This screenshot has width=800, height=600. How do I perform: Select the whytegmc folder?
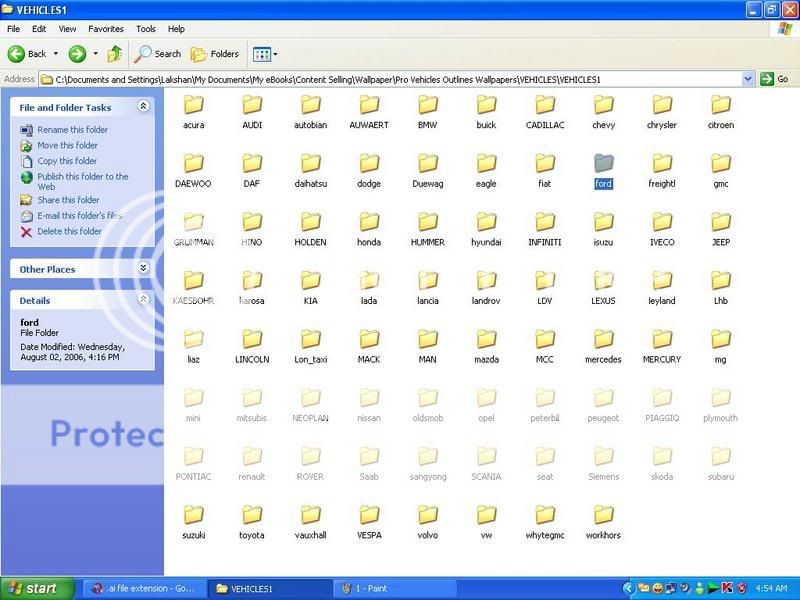point(545,523)
